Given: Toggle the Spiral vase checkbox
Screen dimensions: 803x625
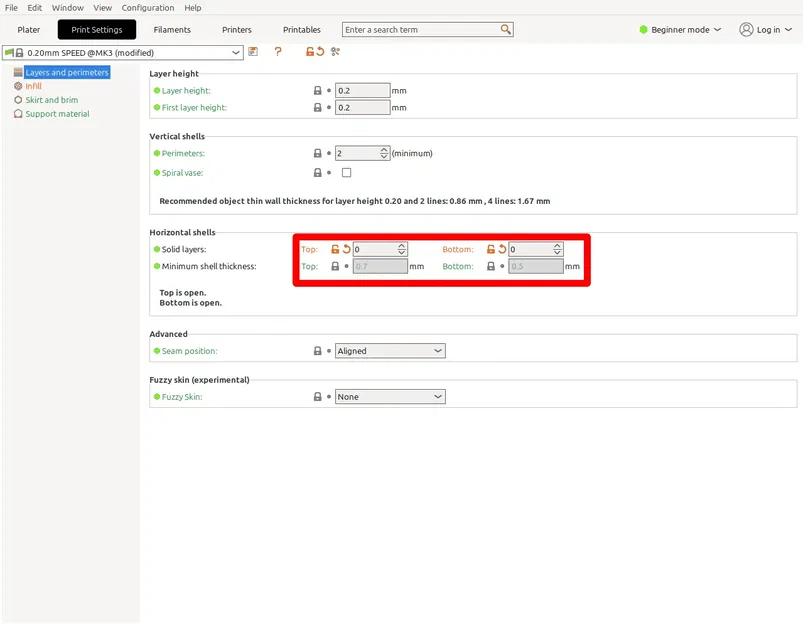Looking at the screenshot, I should (347, 173).
